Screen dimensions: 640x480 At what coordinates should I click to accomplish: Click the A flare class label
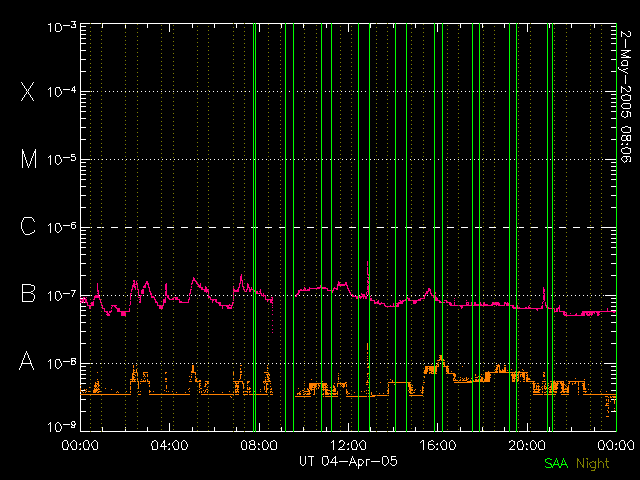point(27,361)
